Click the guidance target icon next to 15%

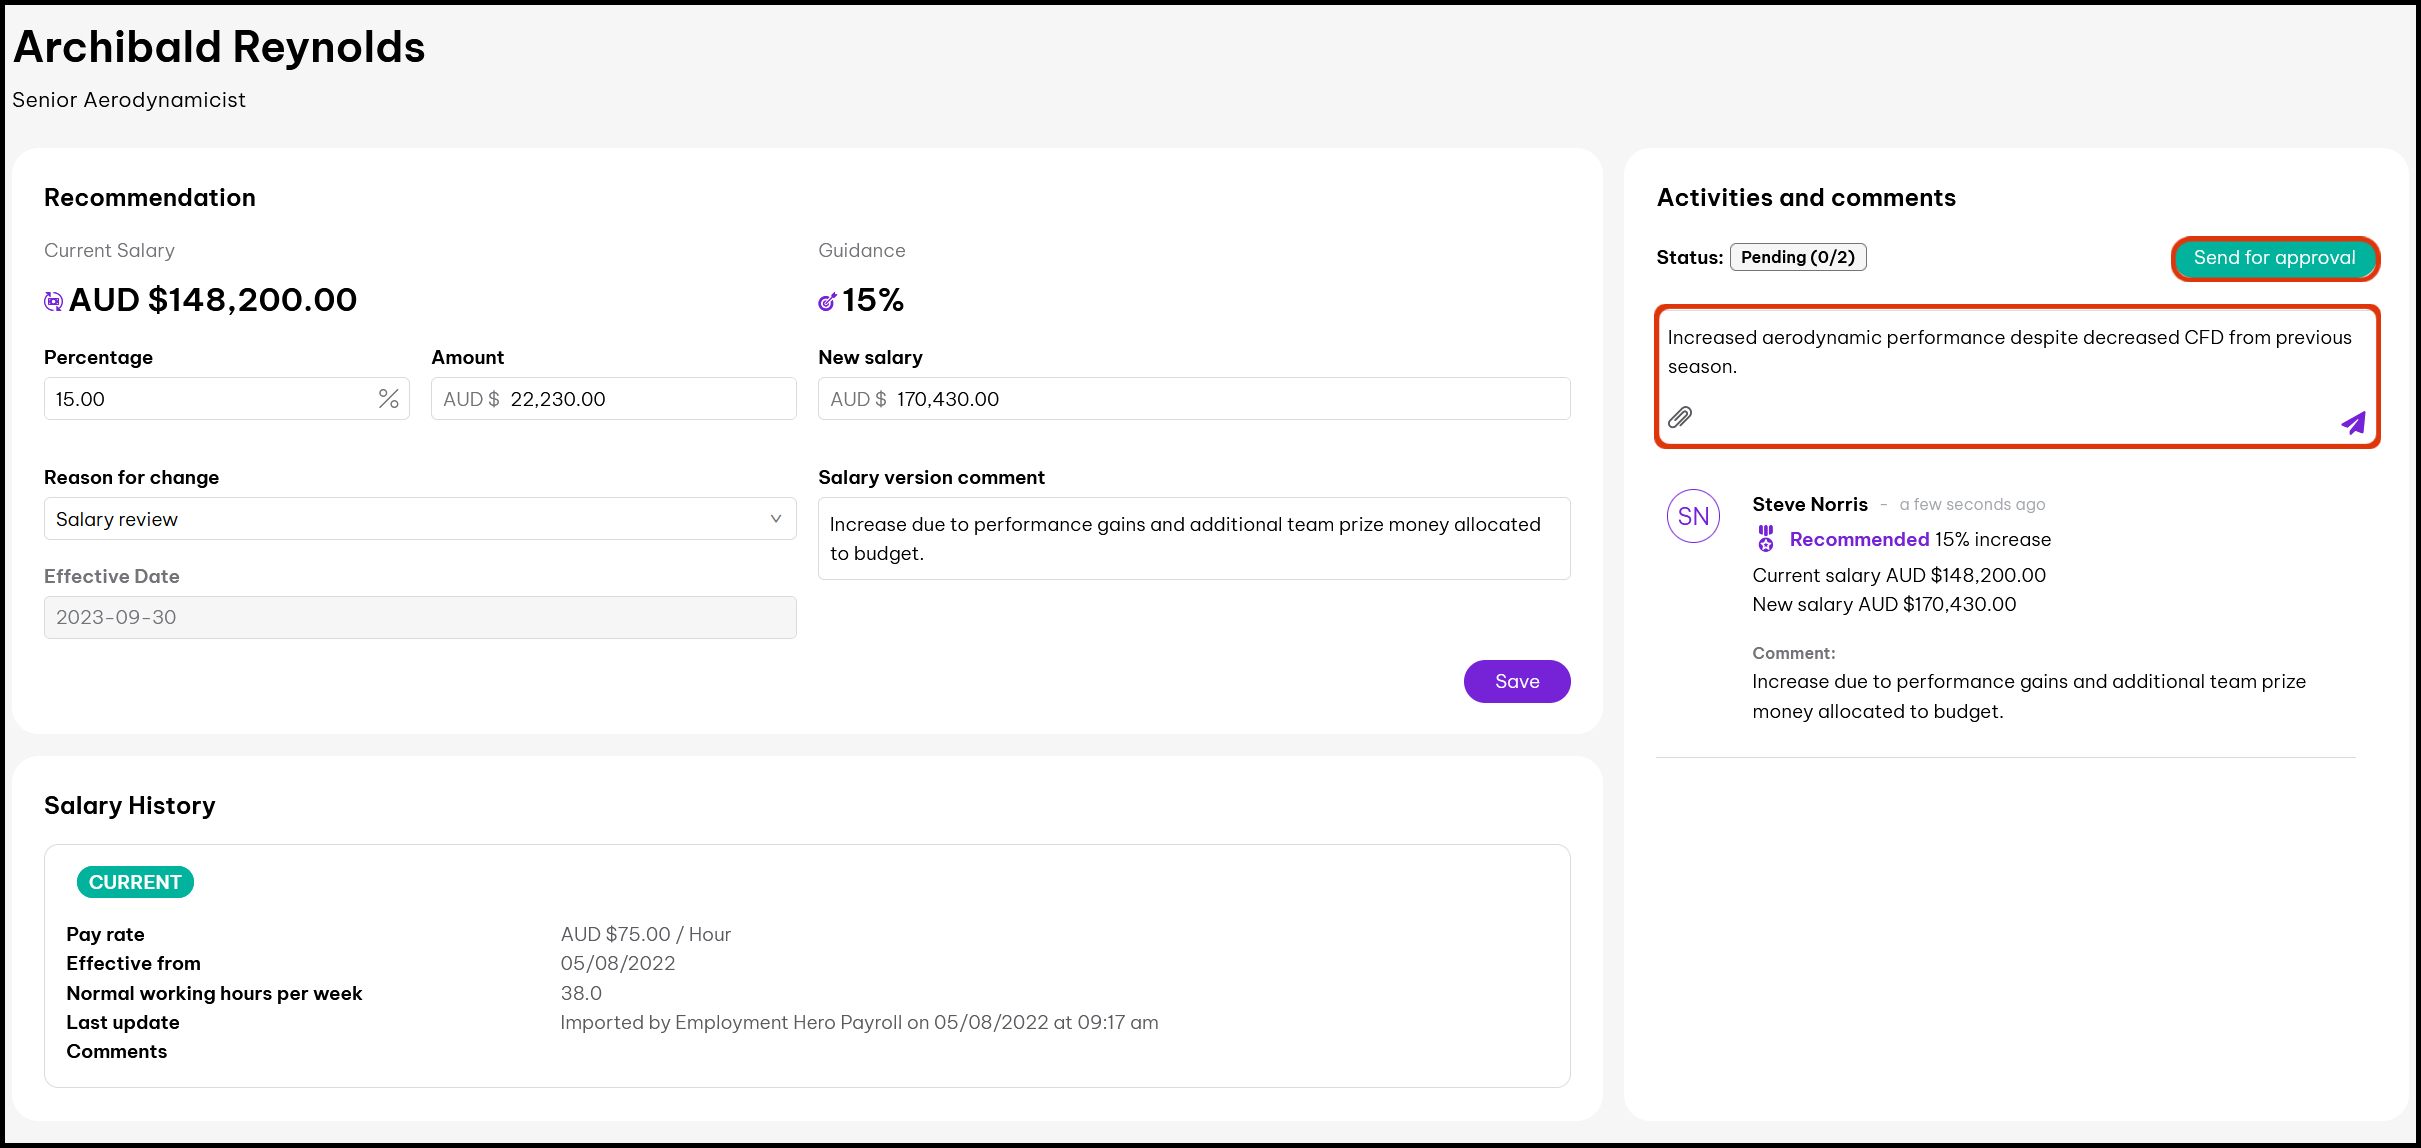pos(827,301)
